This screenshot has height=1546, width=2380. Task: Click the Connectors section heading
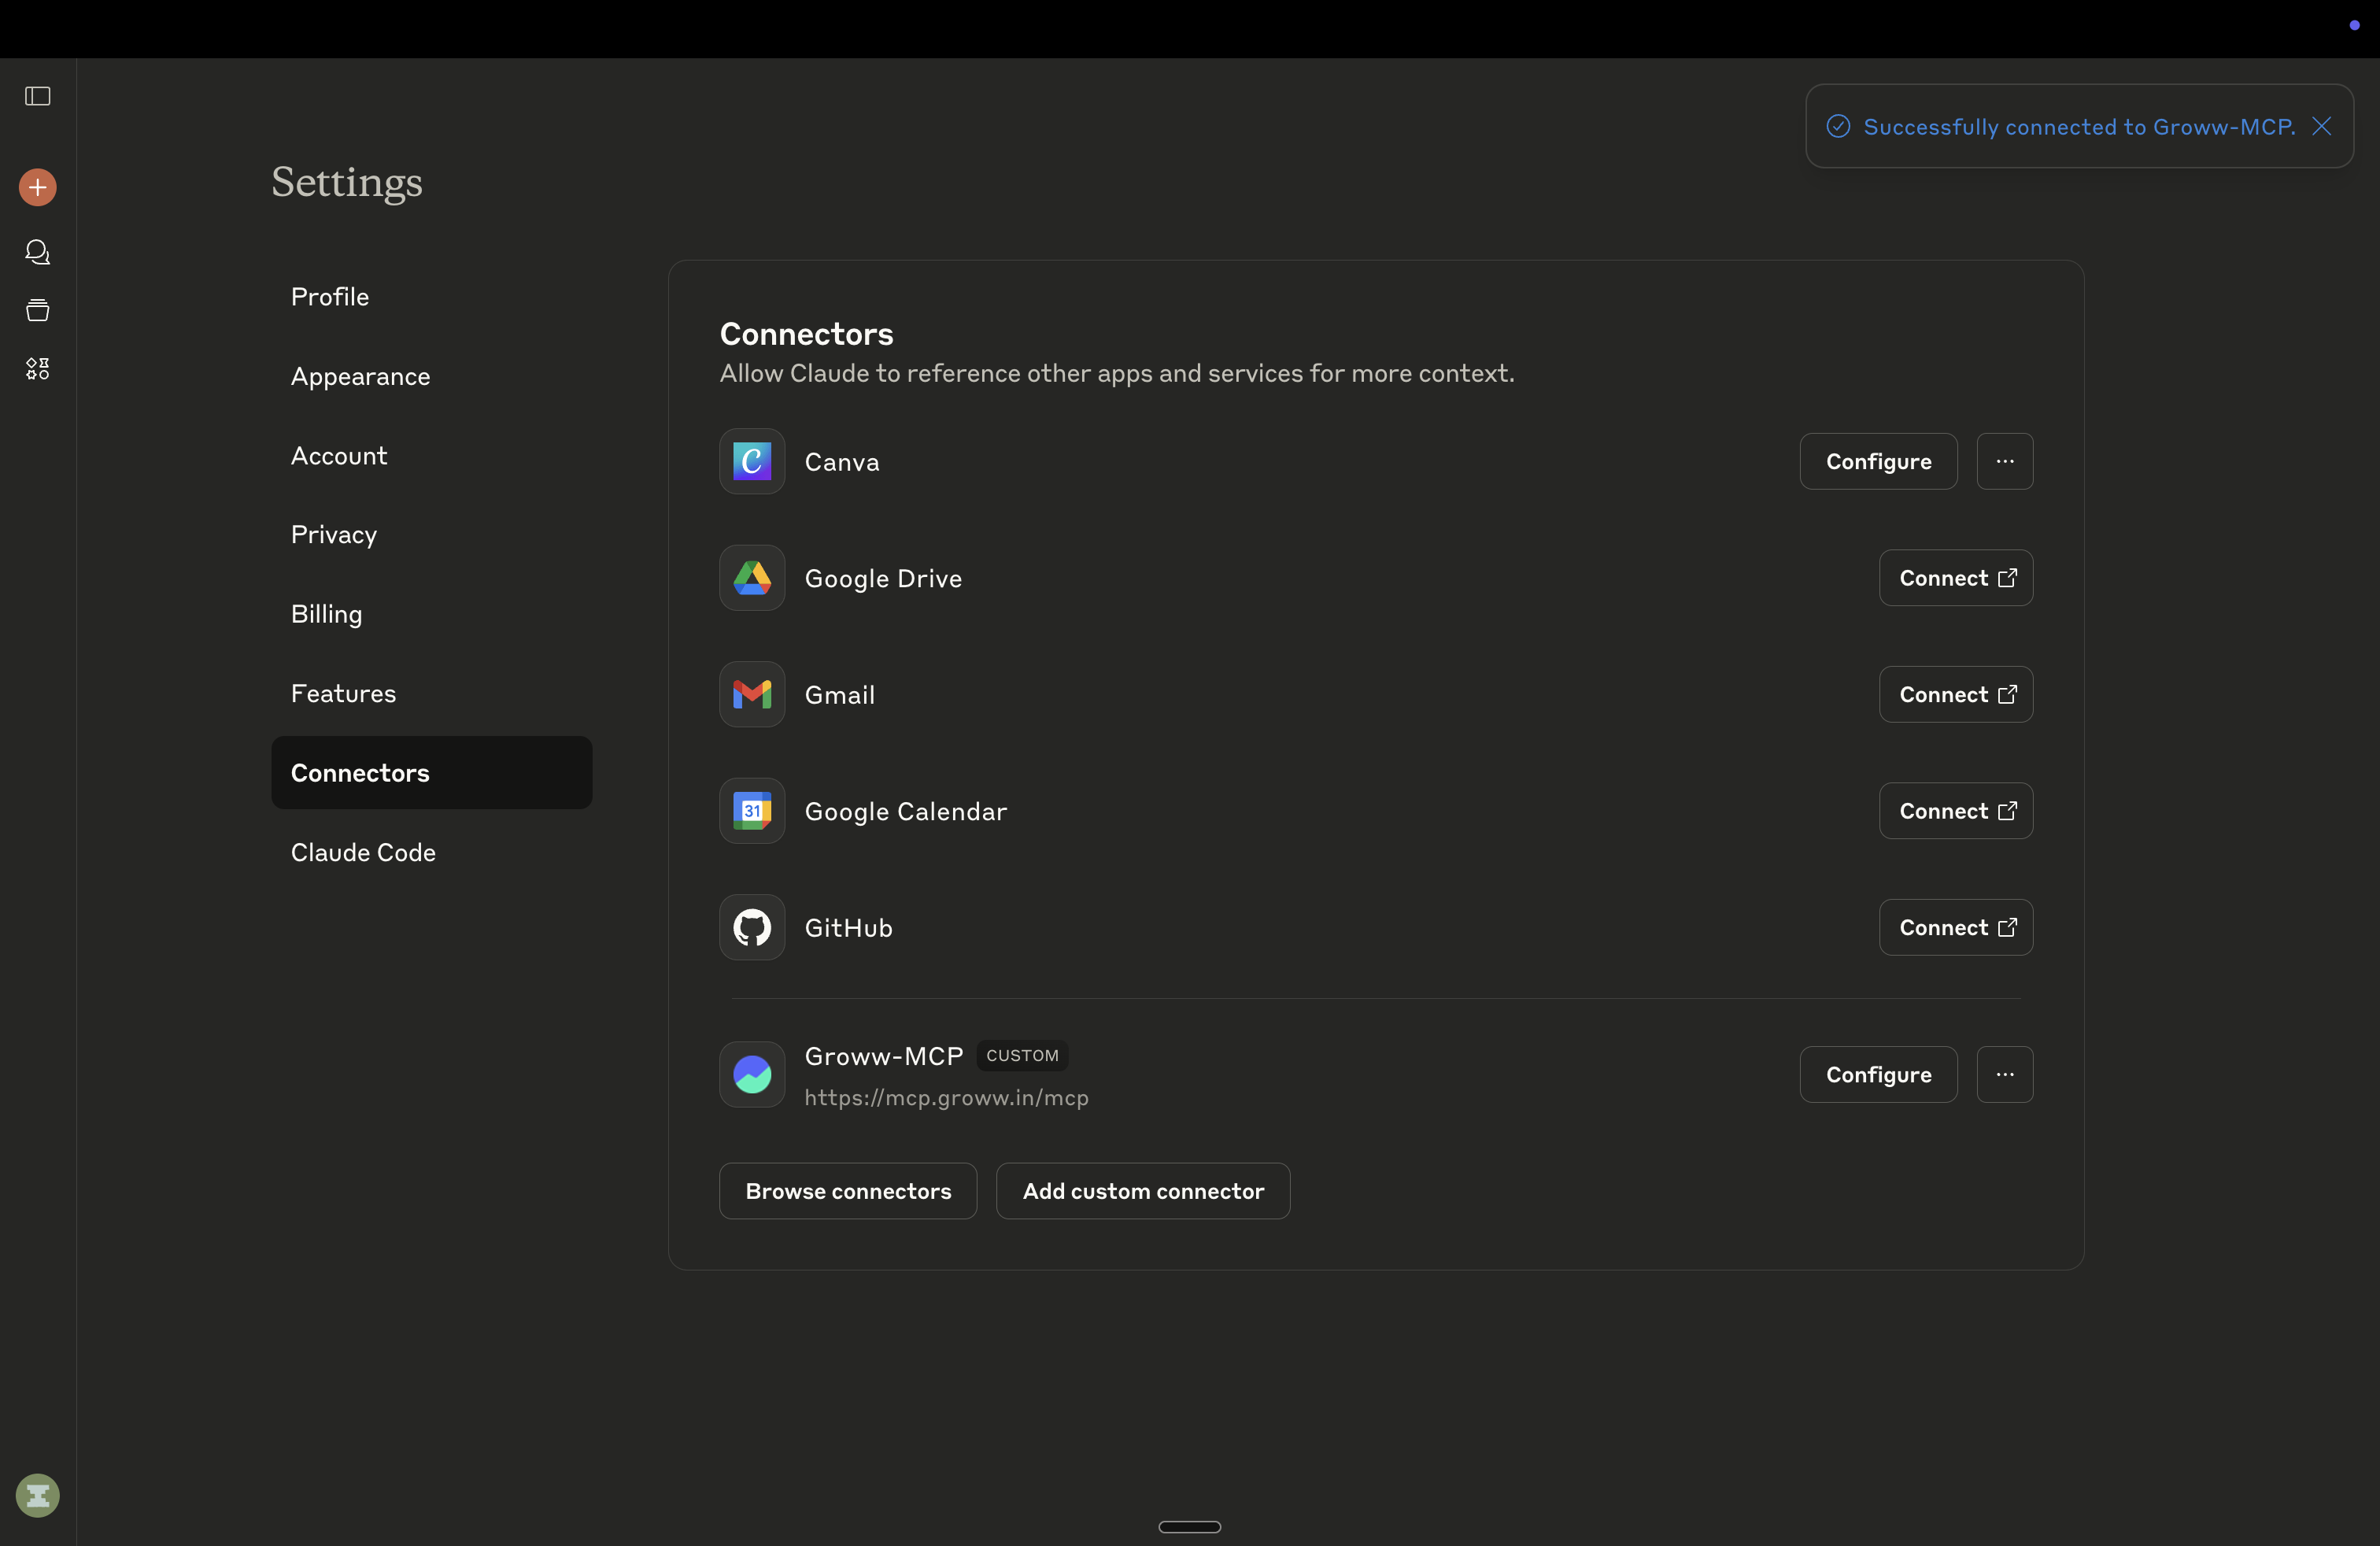(x=806, y=334)
